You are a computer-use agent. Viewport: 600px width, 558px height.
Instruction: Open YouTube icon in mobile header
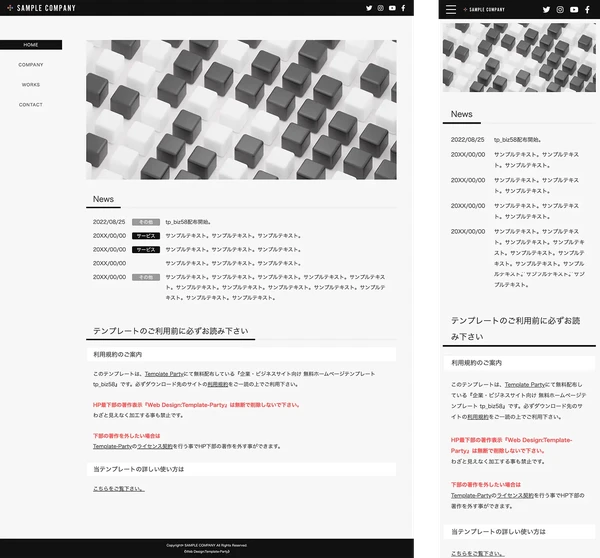tap(574, 10)
